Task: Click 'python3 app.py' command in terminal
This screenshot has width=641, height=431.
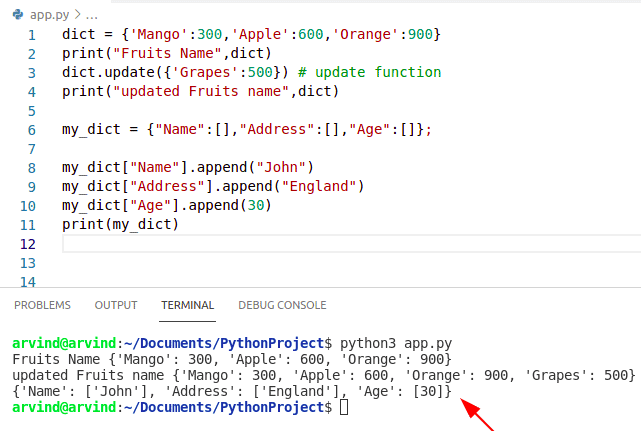Action: pyautogui.click(x=396, y=343)
